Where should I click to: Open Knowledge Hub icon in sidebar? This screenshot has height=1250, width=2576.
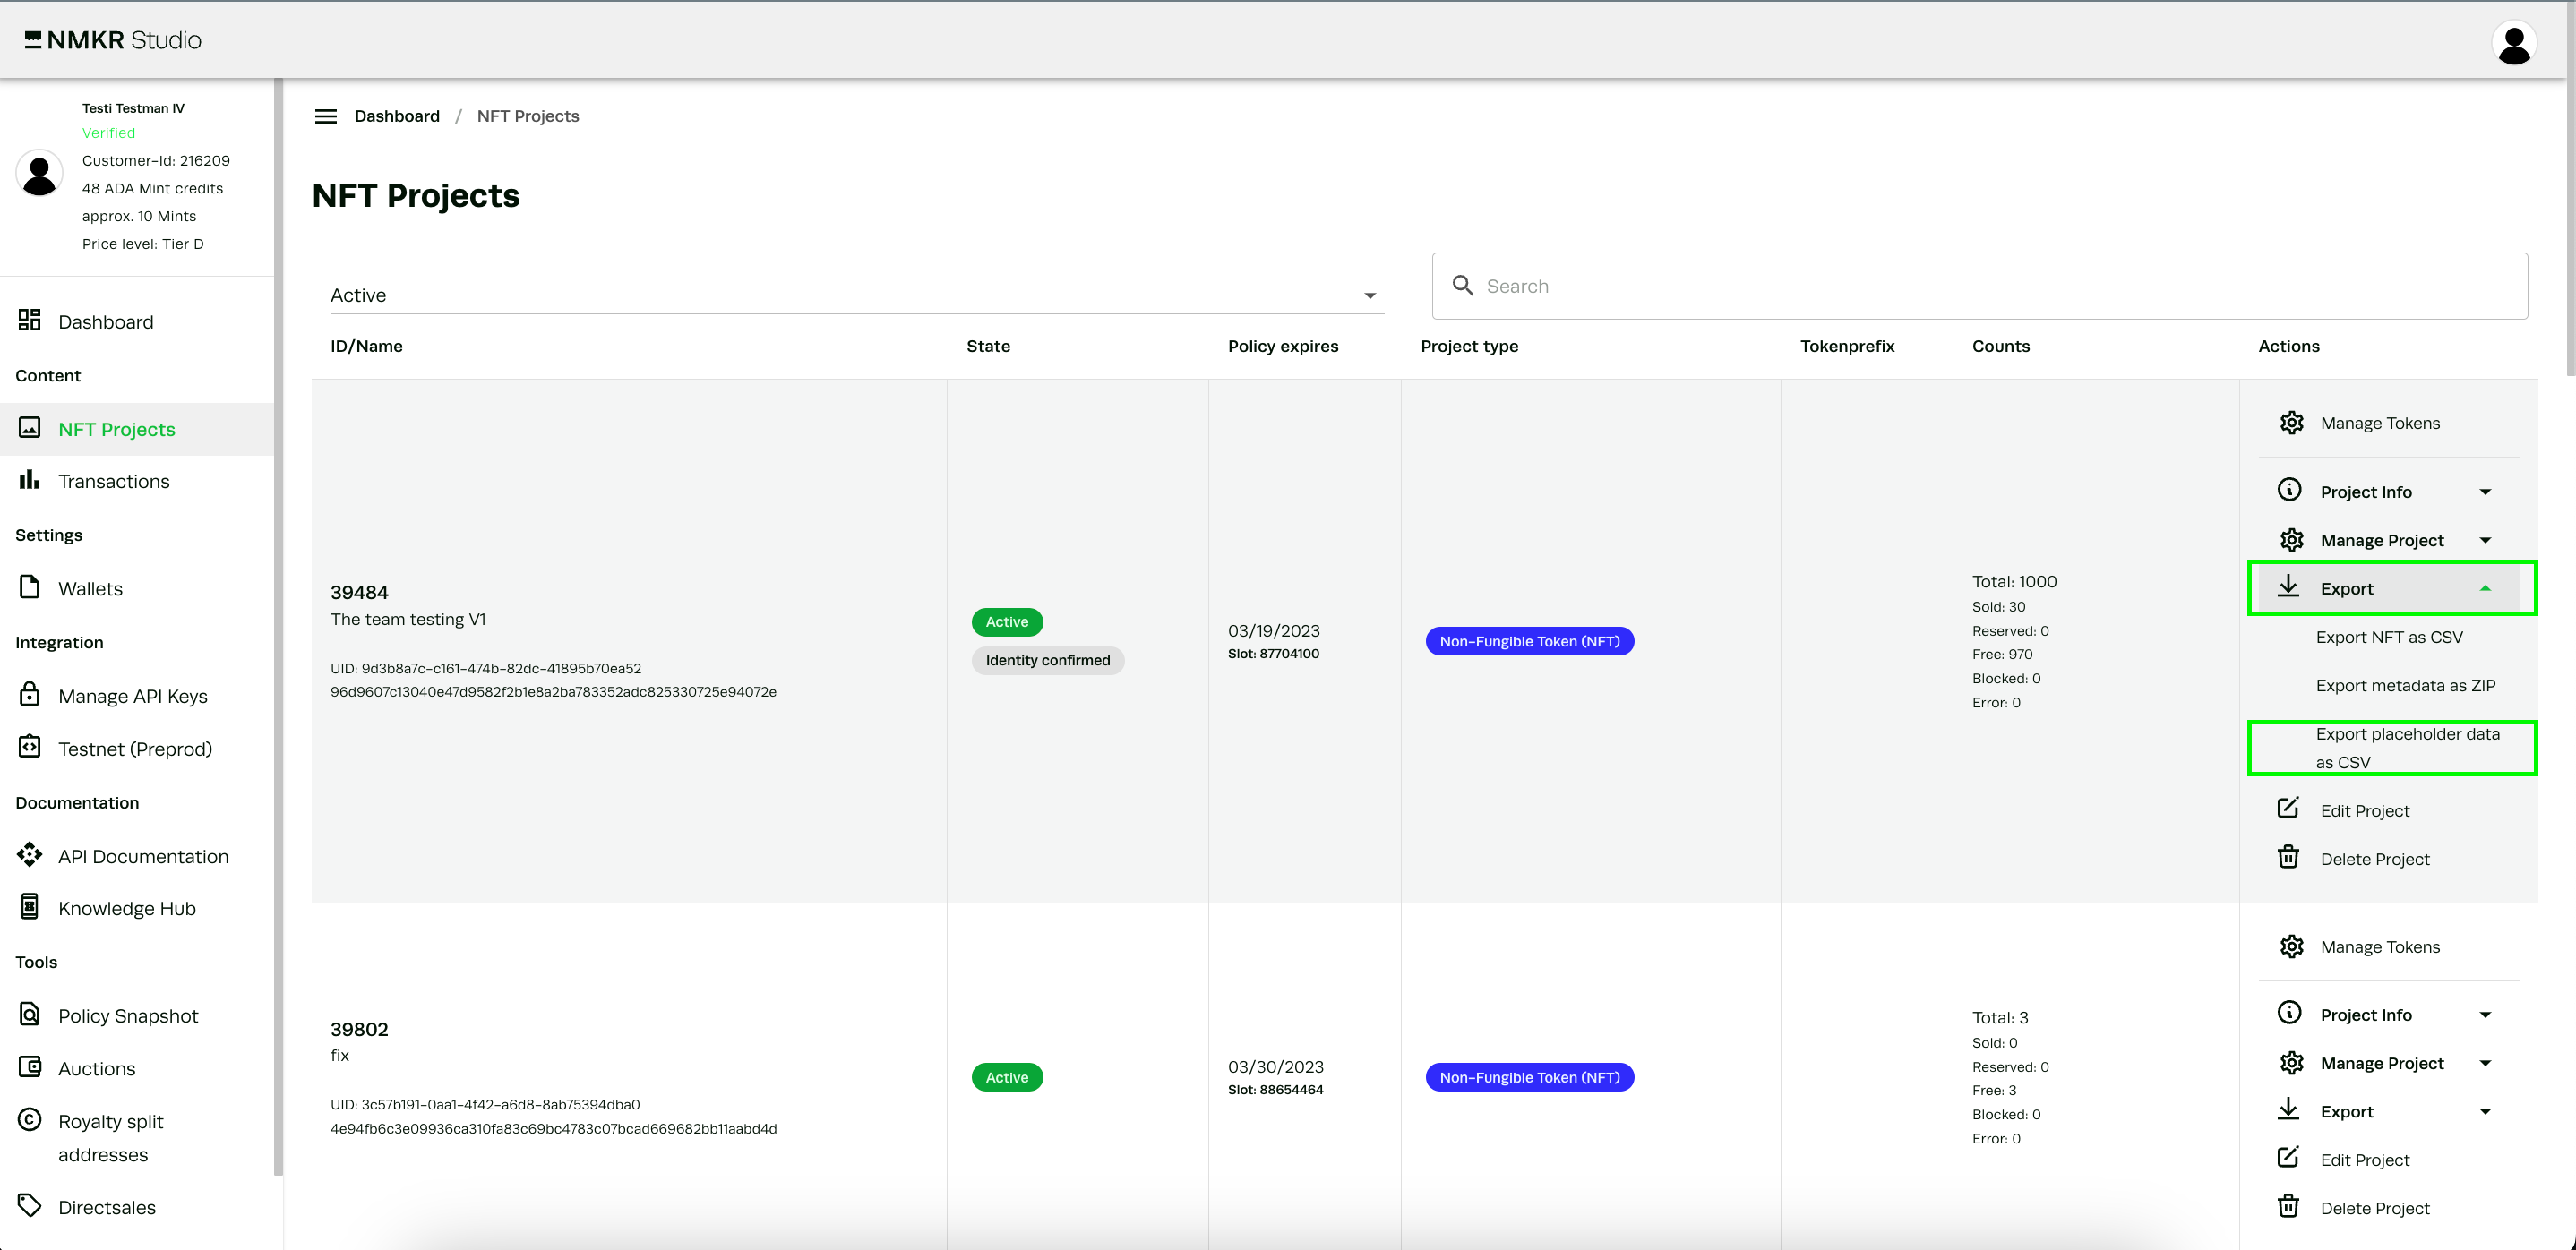pyautogui.click(x=30, y=907)
